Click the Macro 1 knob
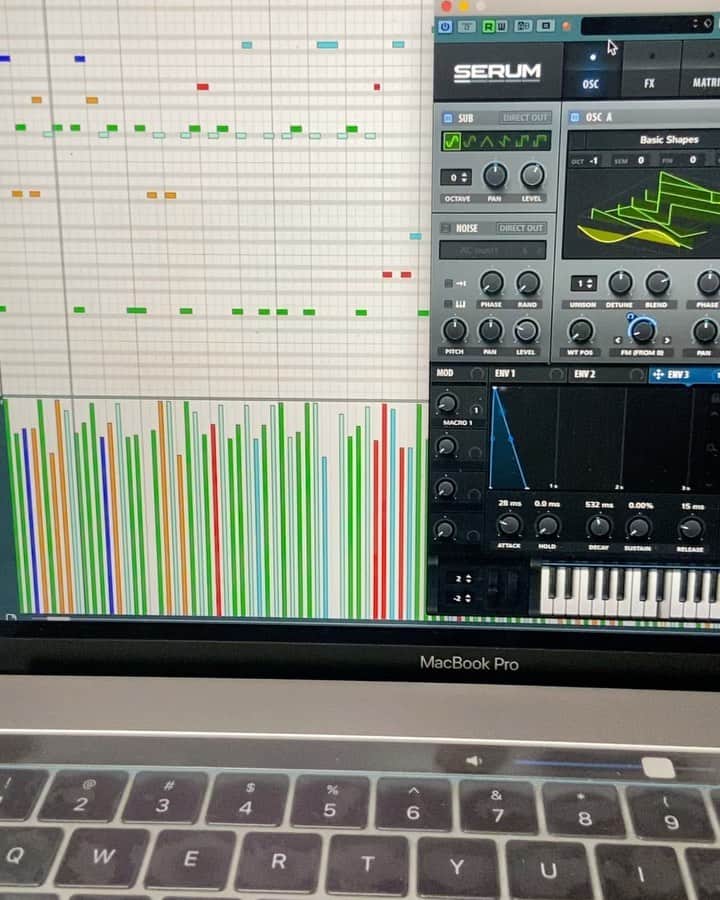Screen dimensions: 720x900 [447, 404]
